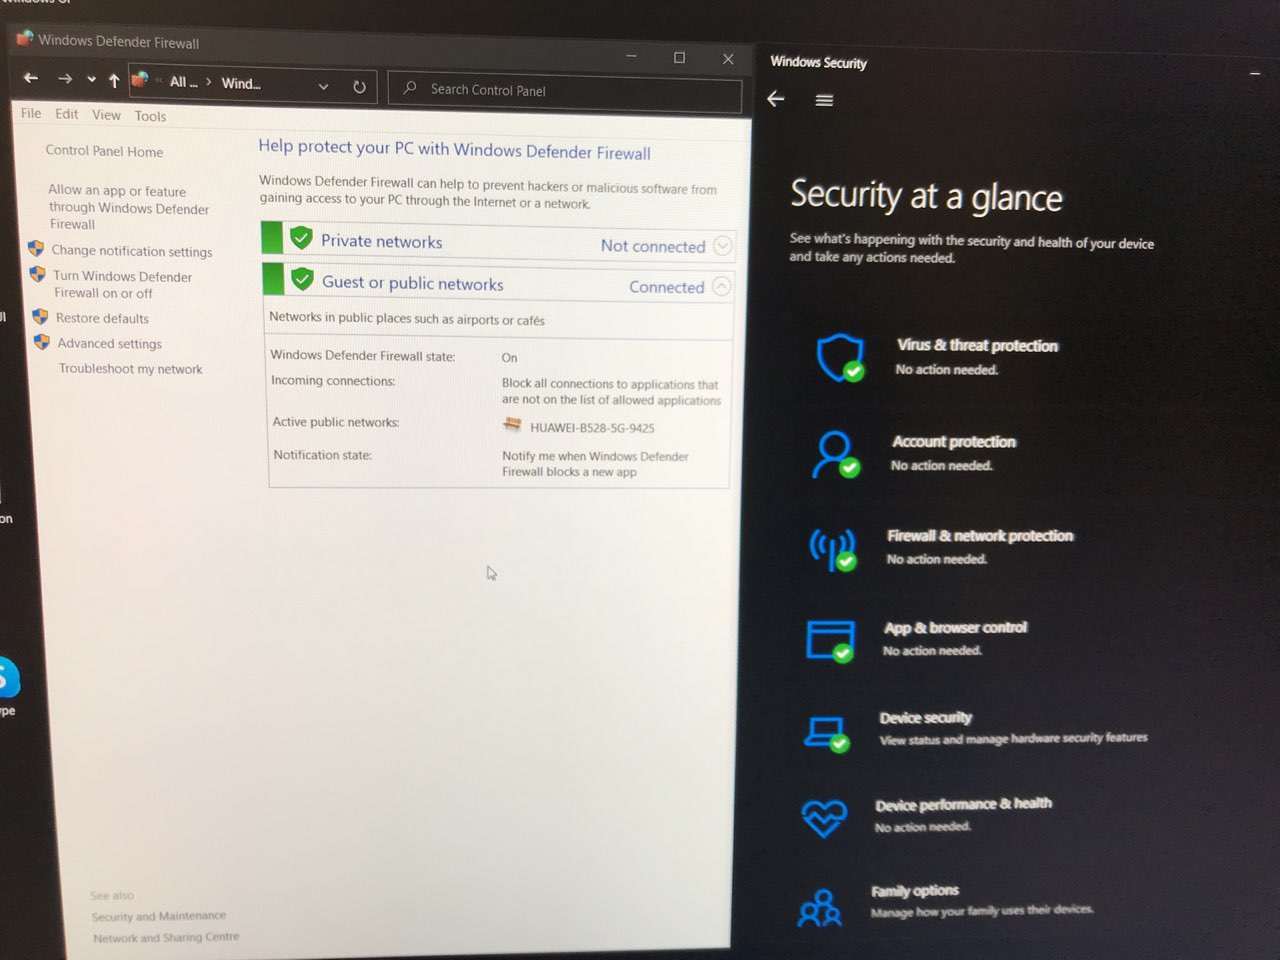This screenshot has height=960, width=1280.
Task: Open App & browser control window icon
Action: 830,641
